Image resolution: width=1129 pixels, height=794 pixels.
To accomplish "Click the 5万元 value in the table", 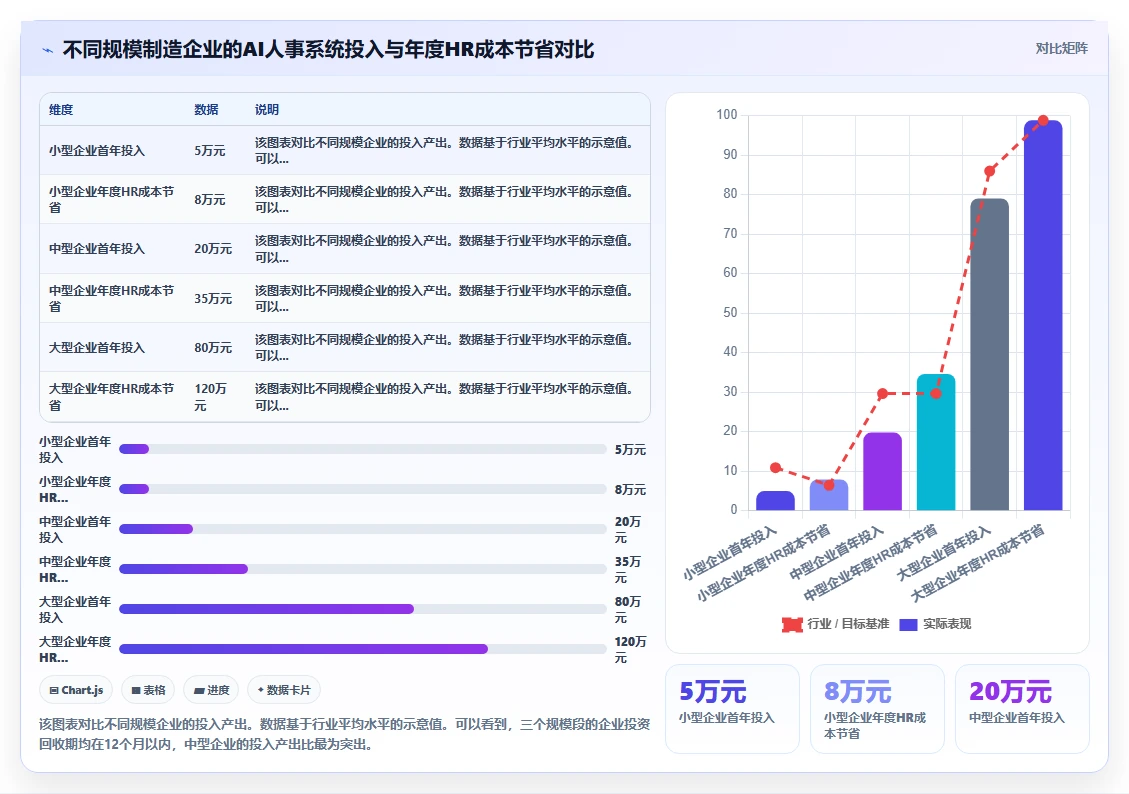I will [210, 150].
